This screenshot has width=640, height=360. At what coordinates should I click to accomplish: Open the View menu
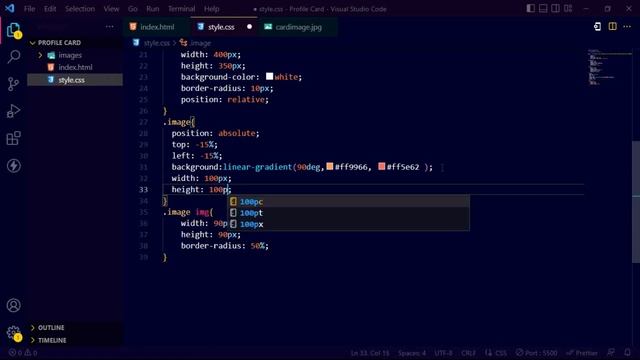click(111, 9)
